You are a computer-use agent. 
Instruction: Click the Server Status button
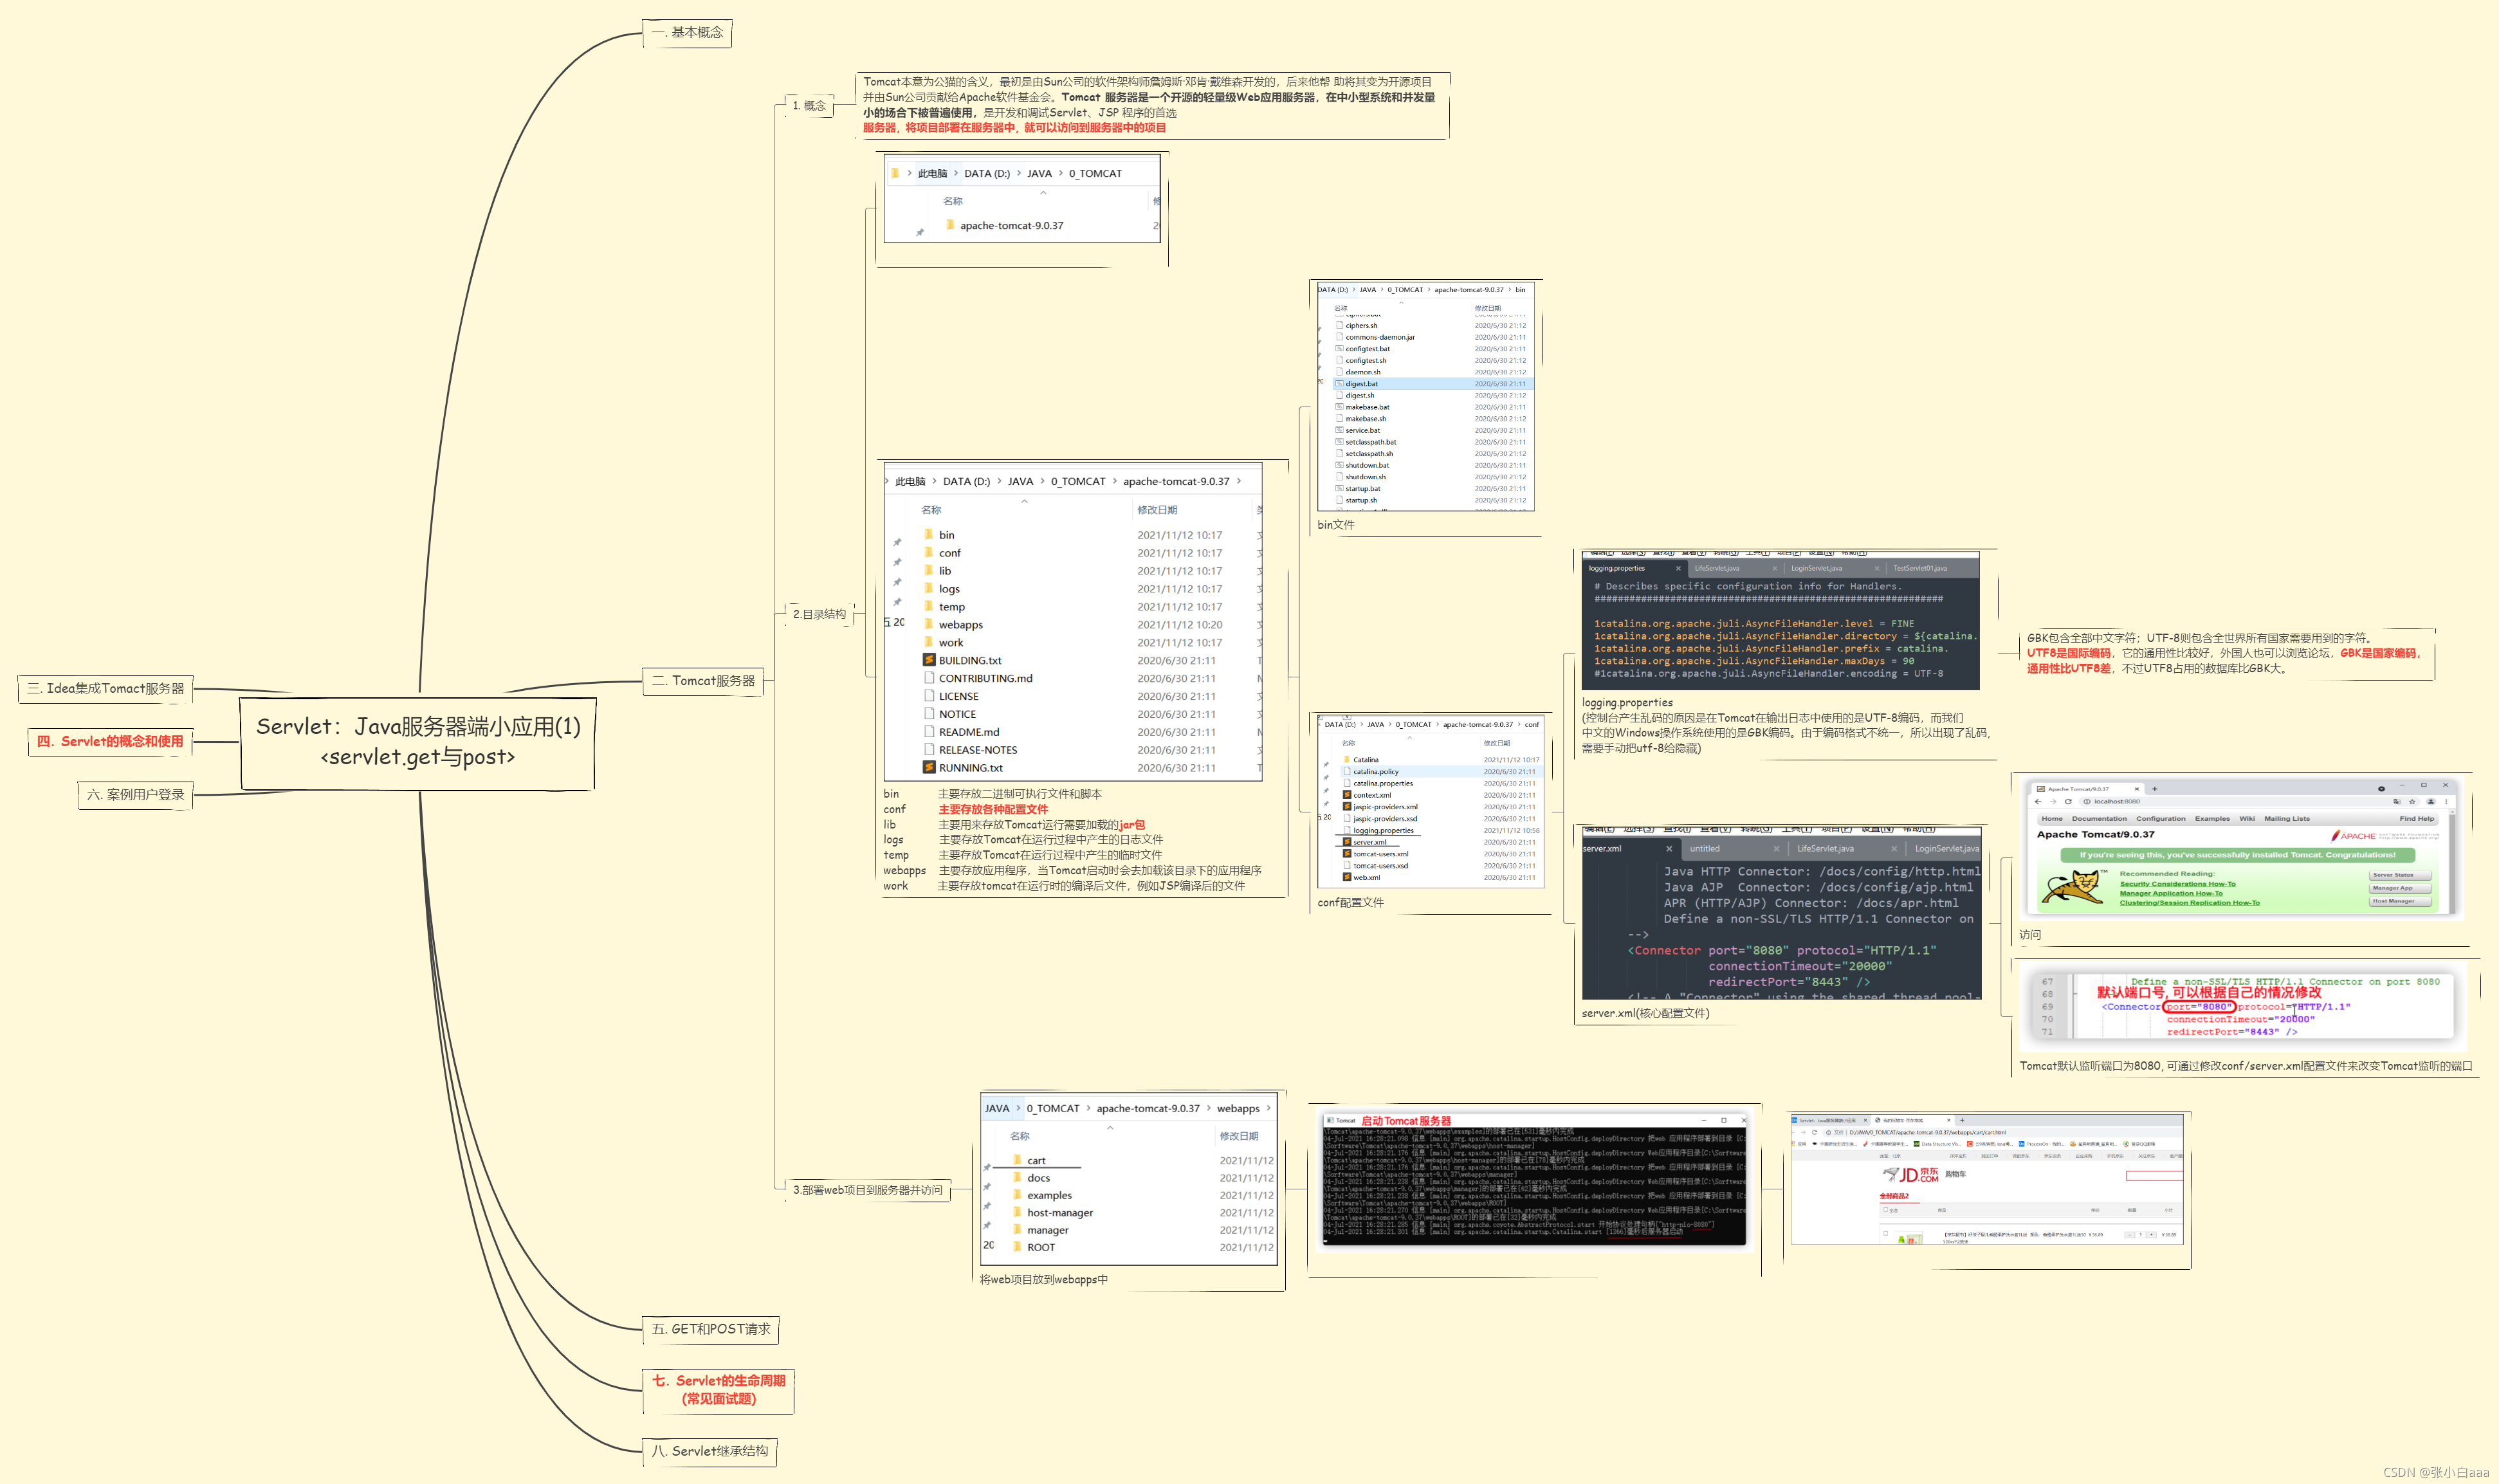pyautogui.click(x=2400, y=875)
